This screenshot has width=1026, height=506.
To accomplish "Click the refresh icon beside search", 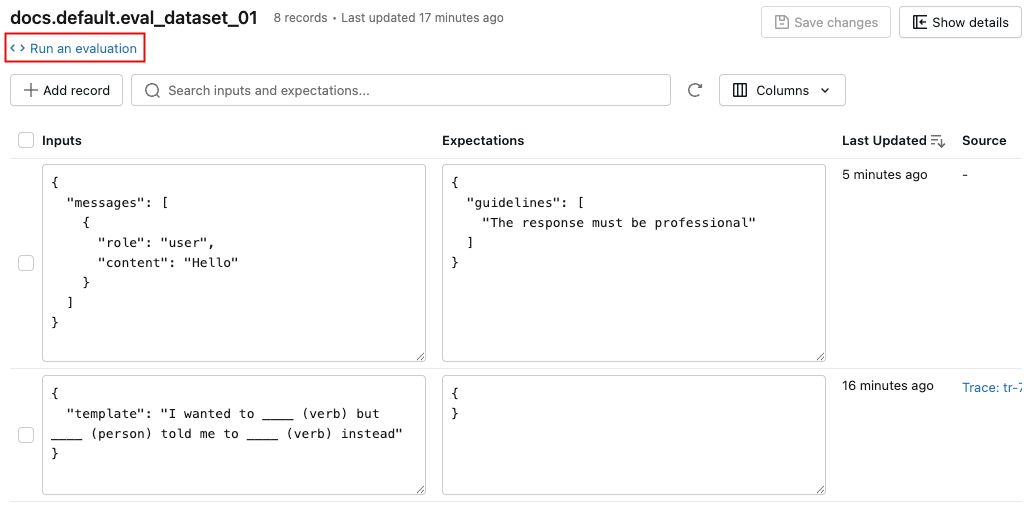I will coord(695,90).
